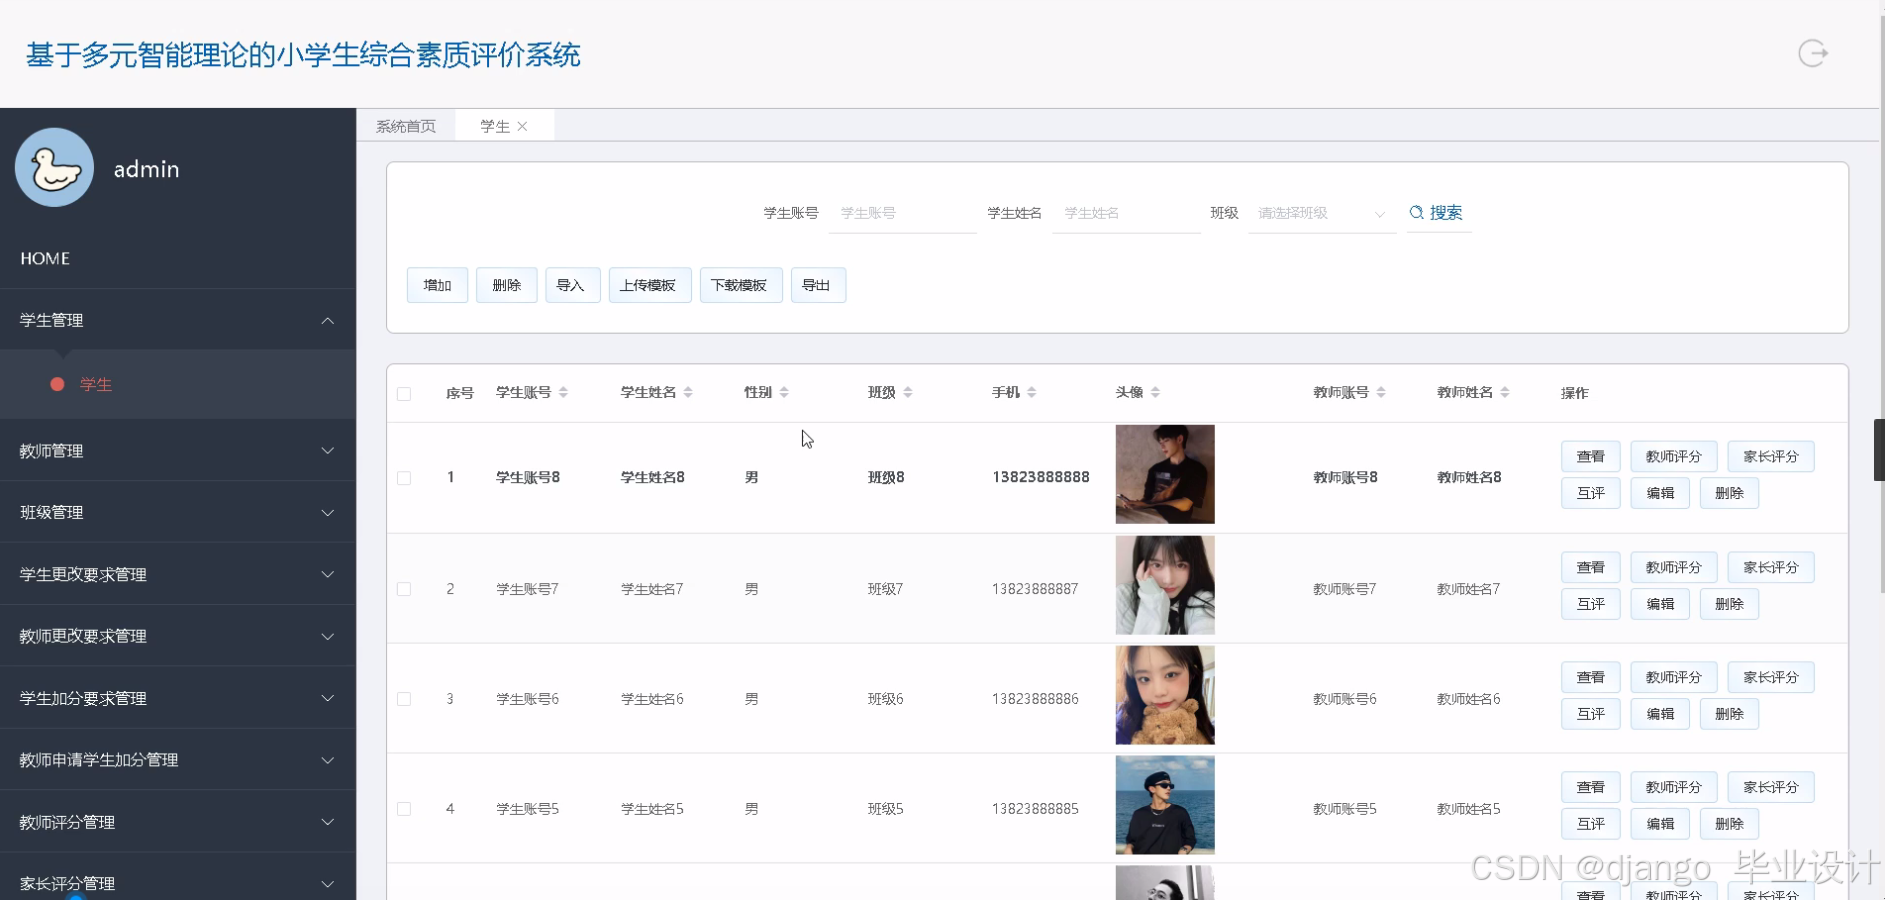Click the red dot beside 学生 submenu
1885x900 pixels.
click(x=58, y=384)
